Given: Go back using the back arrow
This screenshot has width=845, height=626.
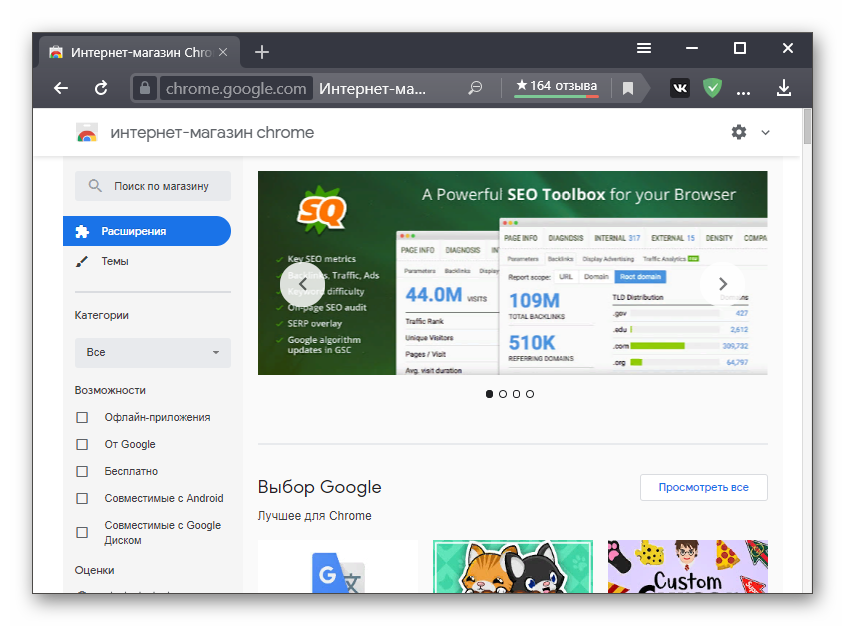Looking at the screenshot, I should (60, 88).
